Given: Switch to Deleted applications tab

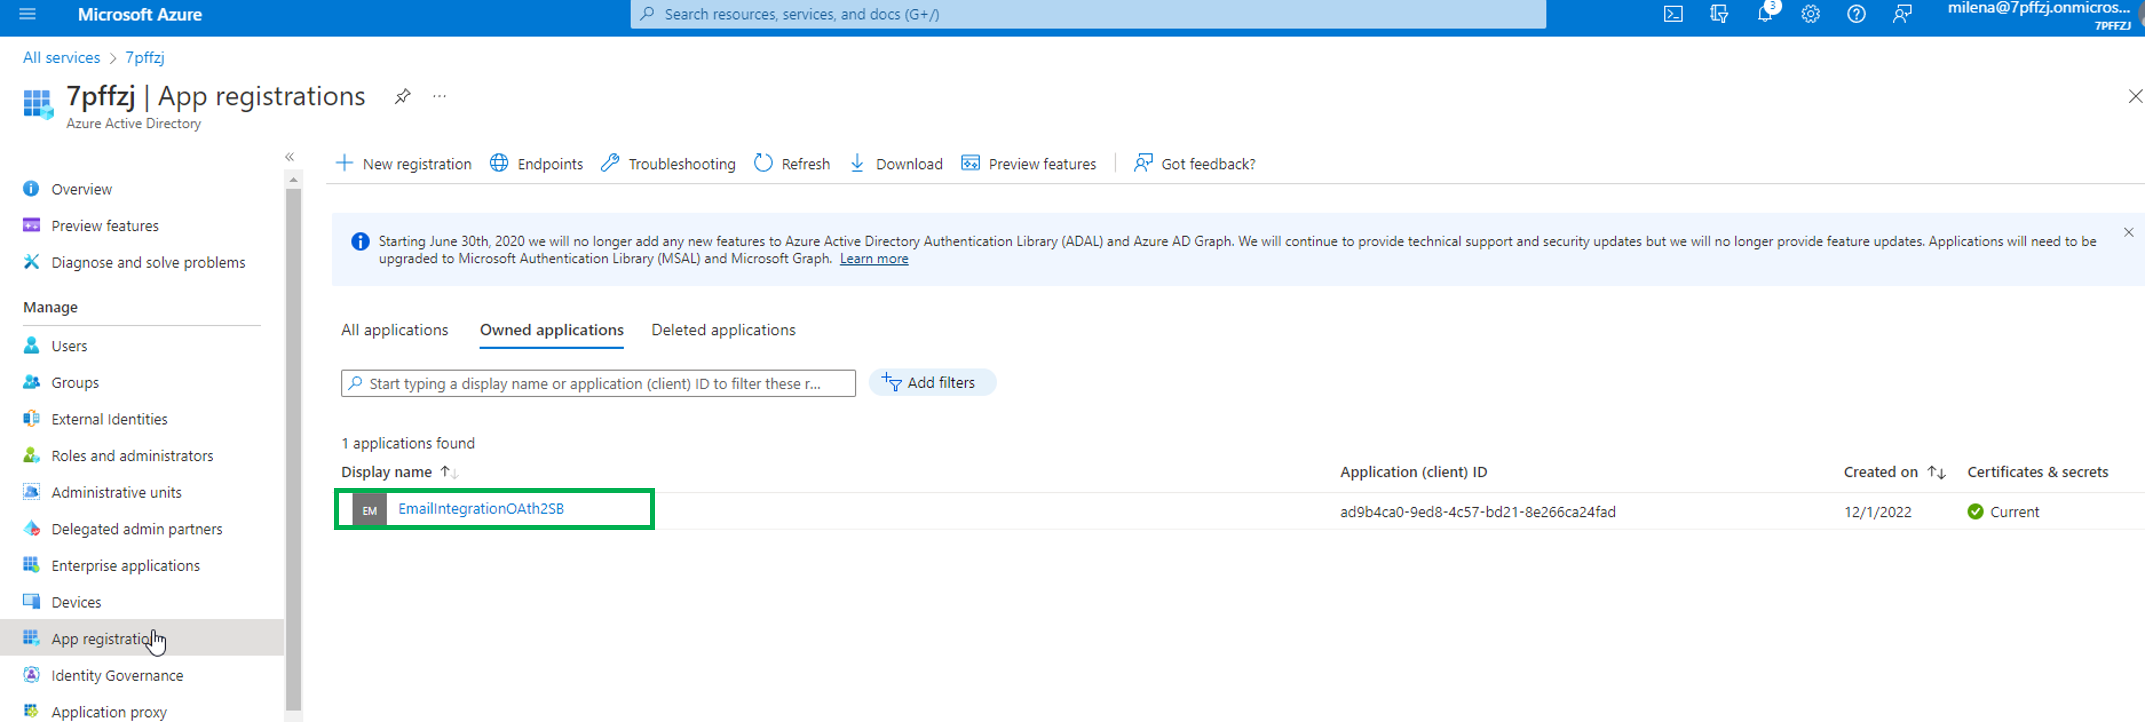Looking at the screenshot, I should pyautogui.click(x=724, y=330).
